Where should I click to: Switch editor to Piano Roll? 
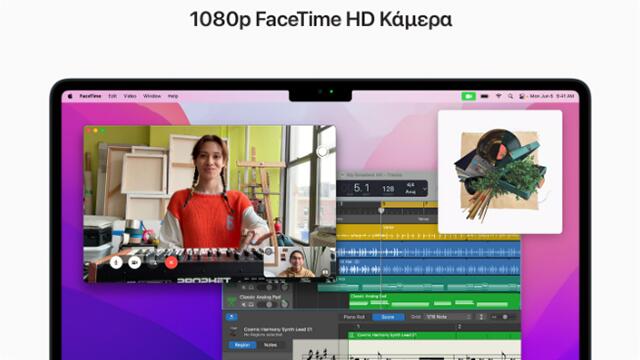354,317
